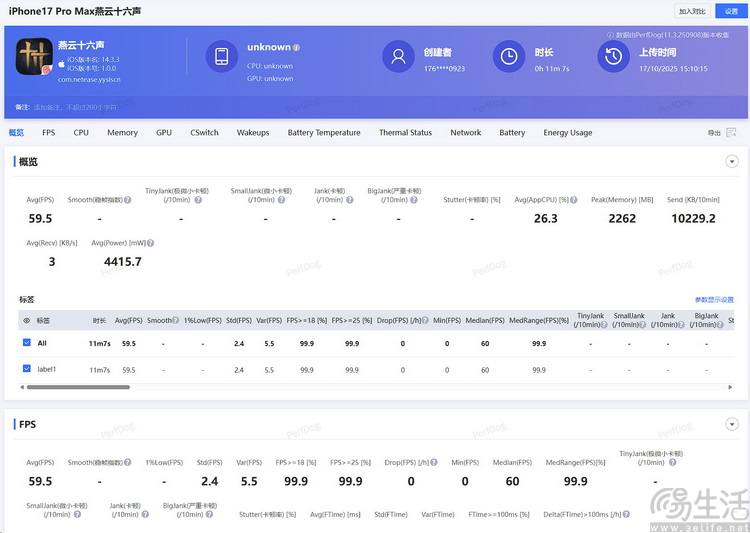Toggle the eye visibility icon in table header
750x533 pixels.
pos(27,321)
